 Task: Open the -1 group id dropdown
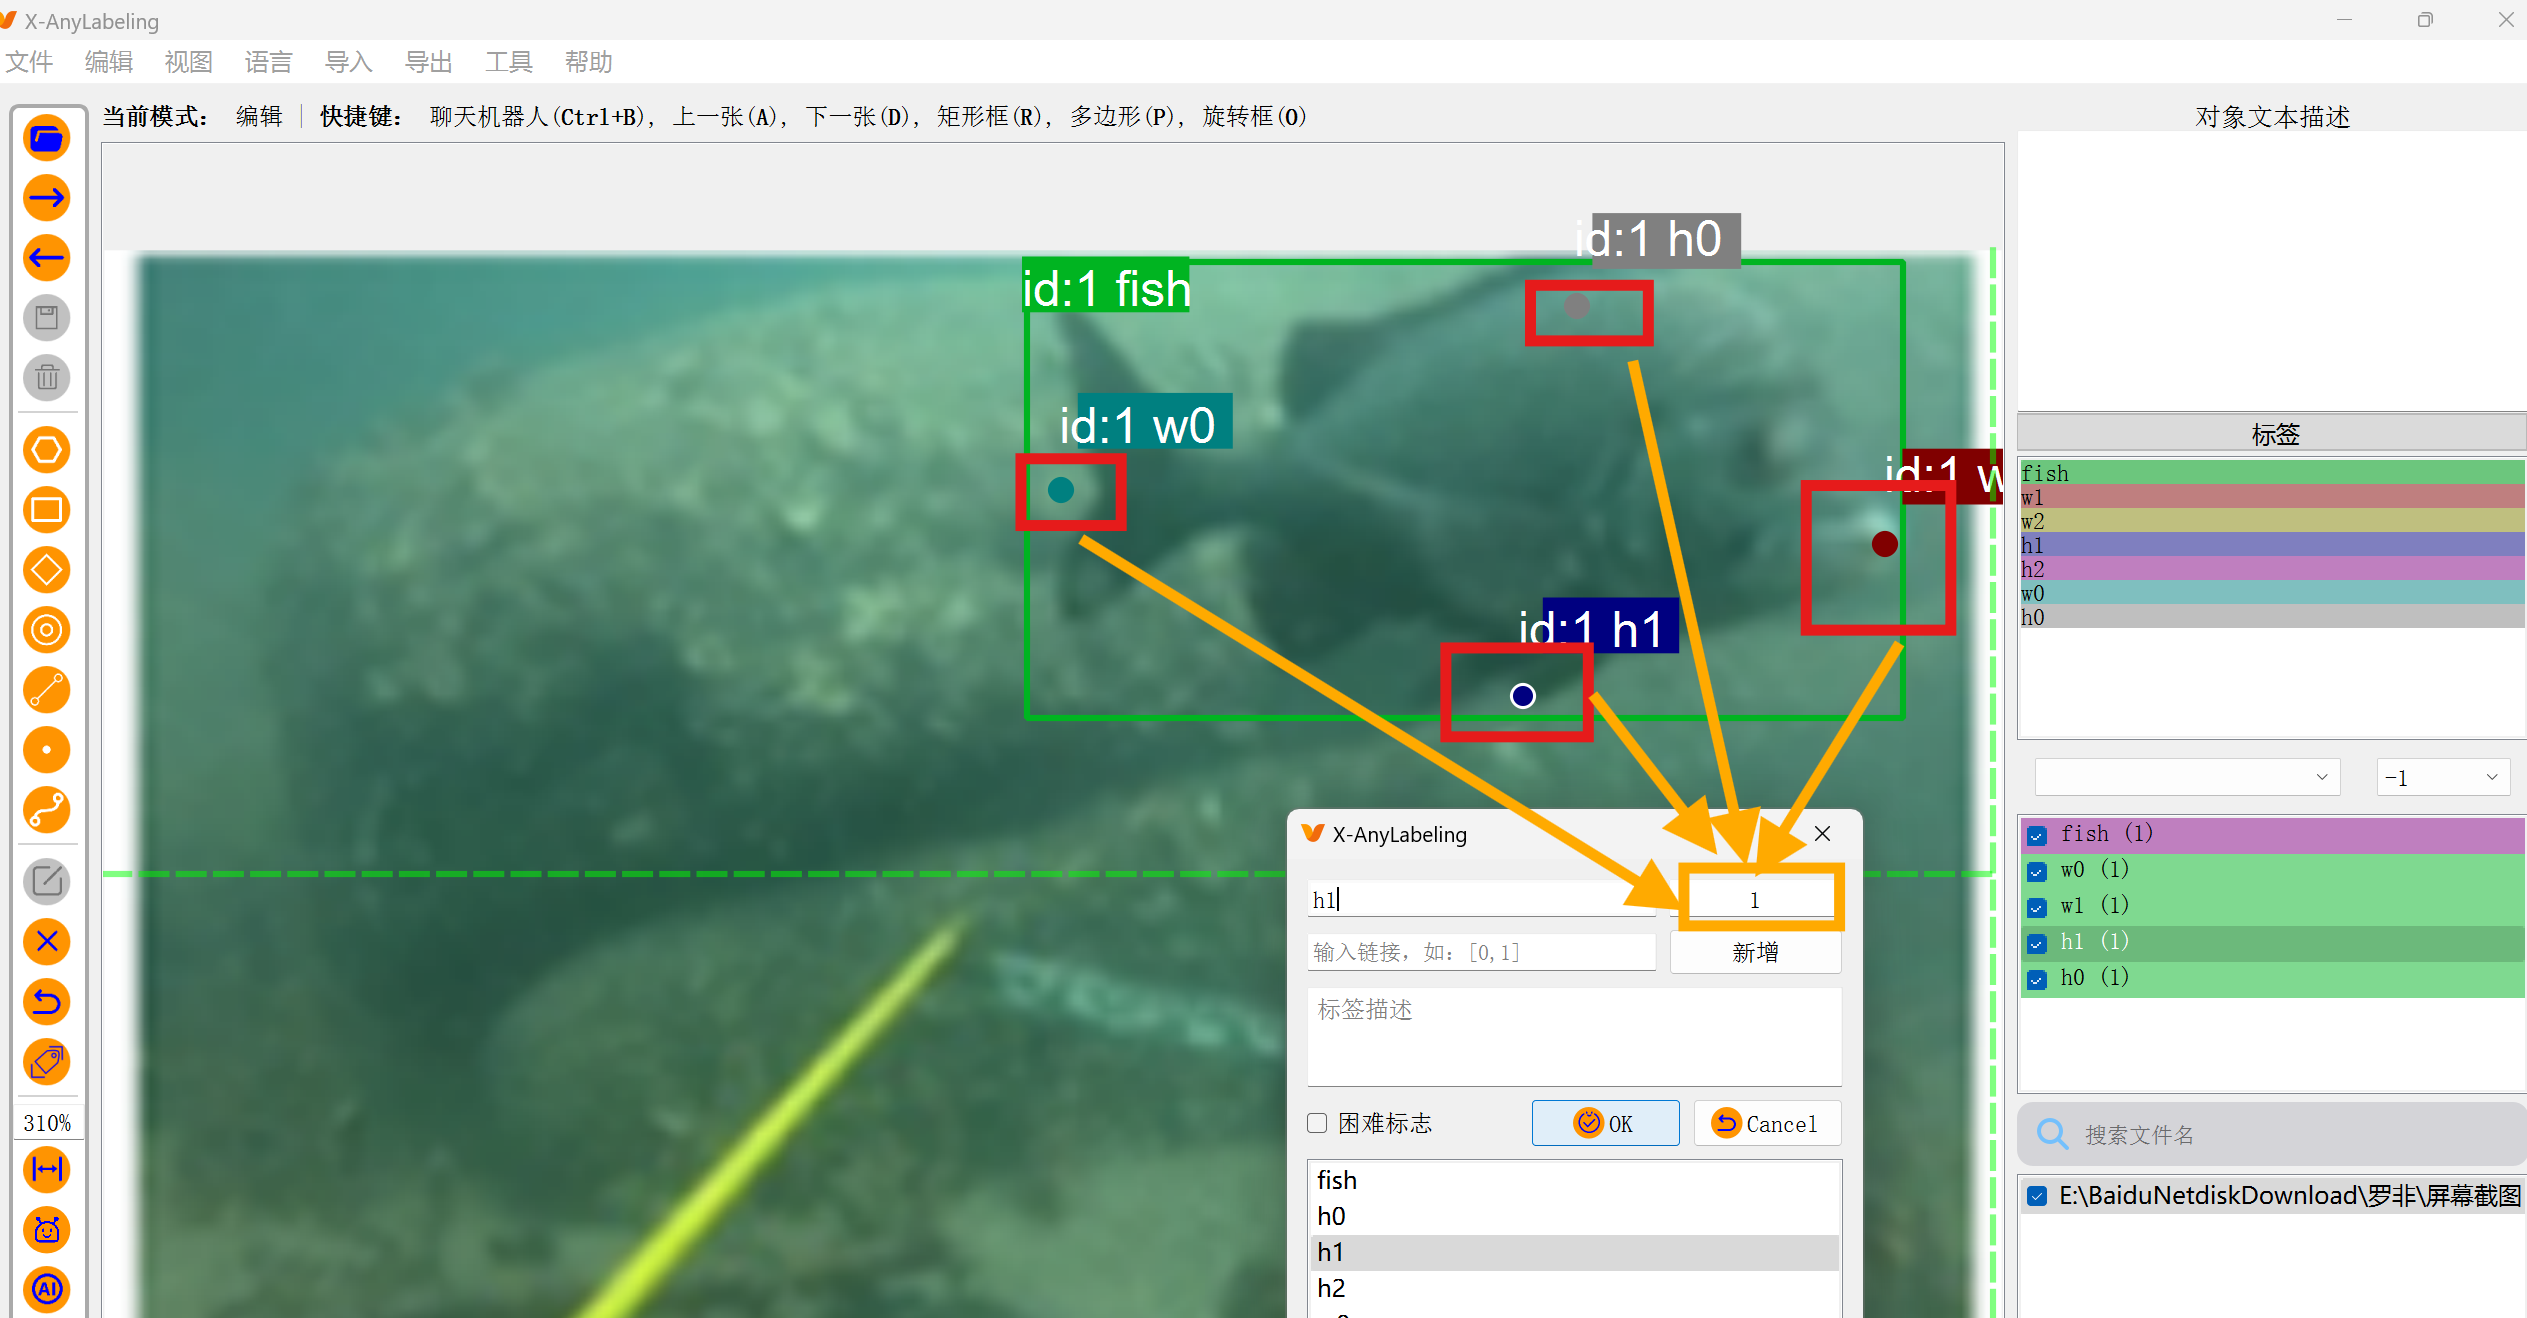pos(2443,777)
